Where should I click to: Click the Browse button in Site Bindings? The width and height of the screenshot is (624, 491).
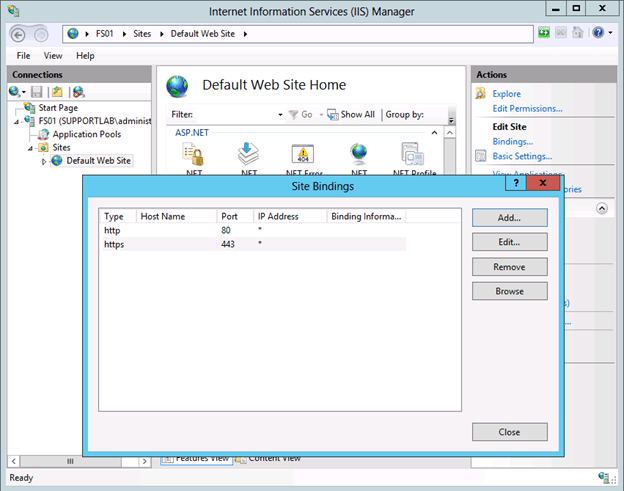[509, 291]
